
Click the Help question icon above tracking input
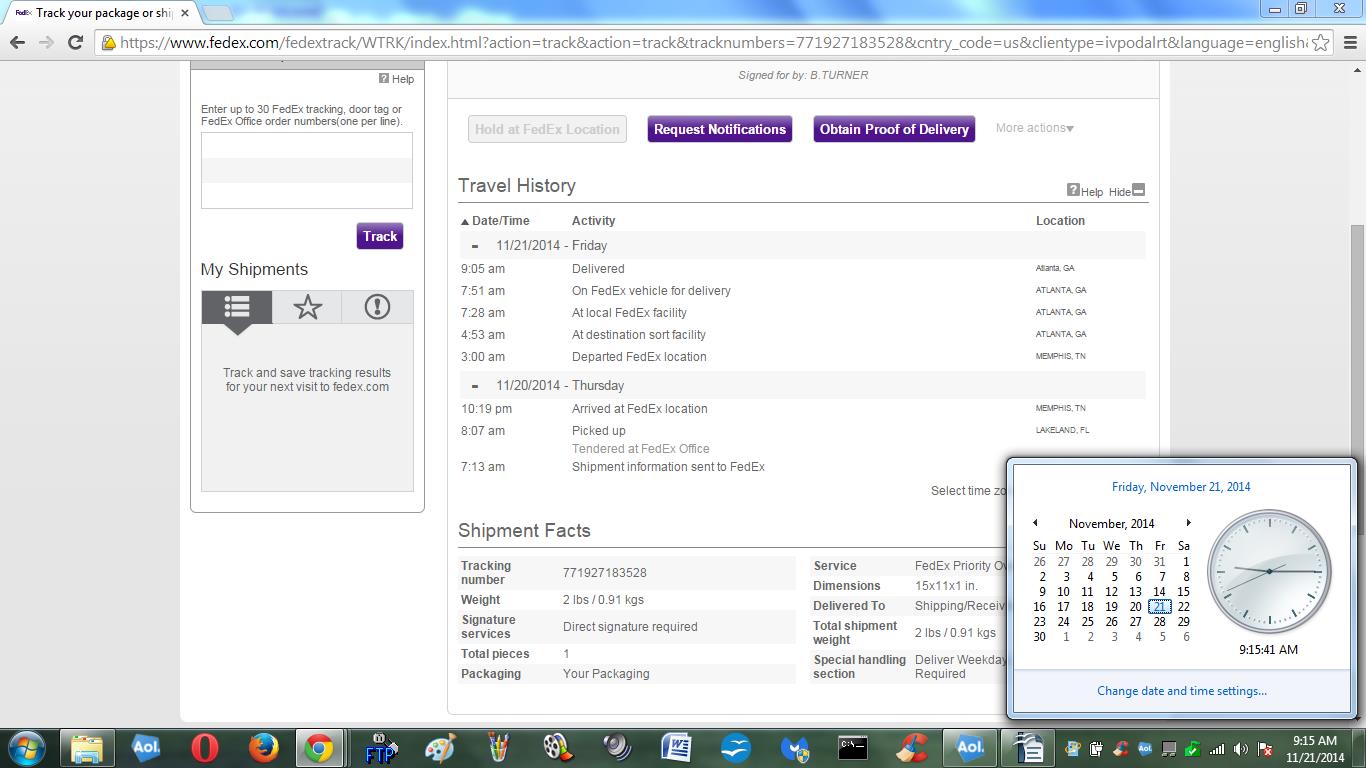tap(384, 78)
